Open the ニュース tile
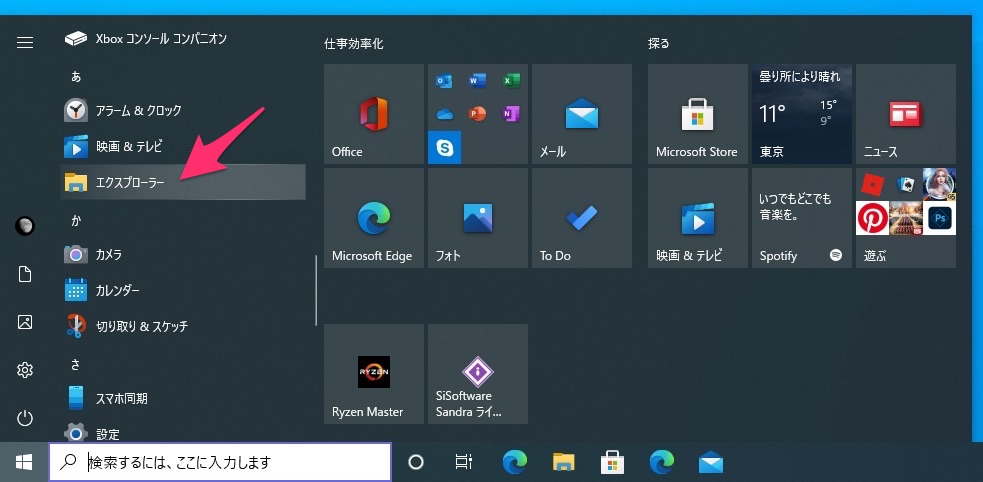The image size is (983, 482). pos(906,113)
